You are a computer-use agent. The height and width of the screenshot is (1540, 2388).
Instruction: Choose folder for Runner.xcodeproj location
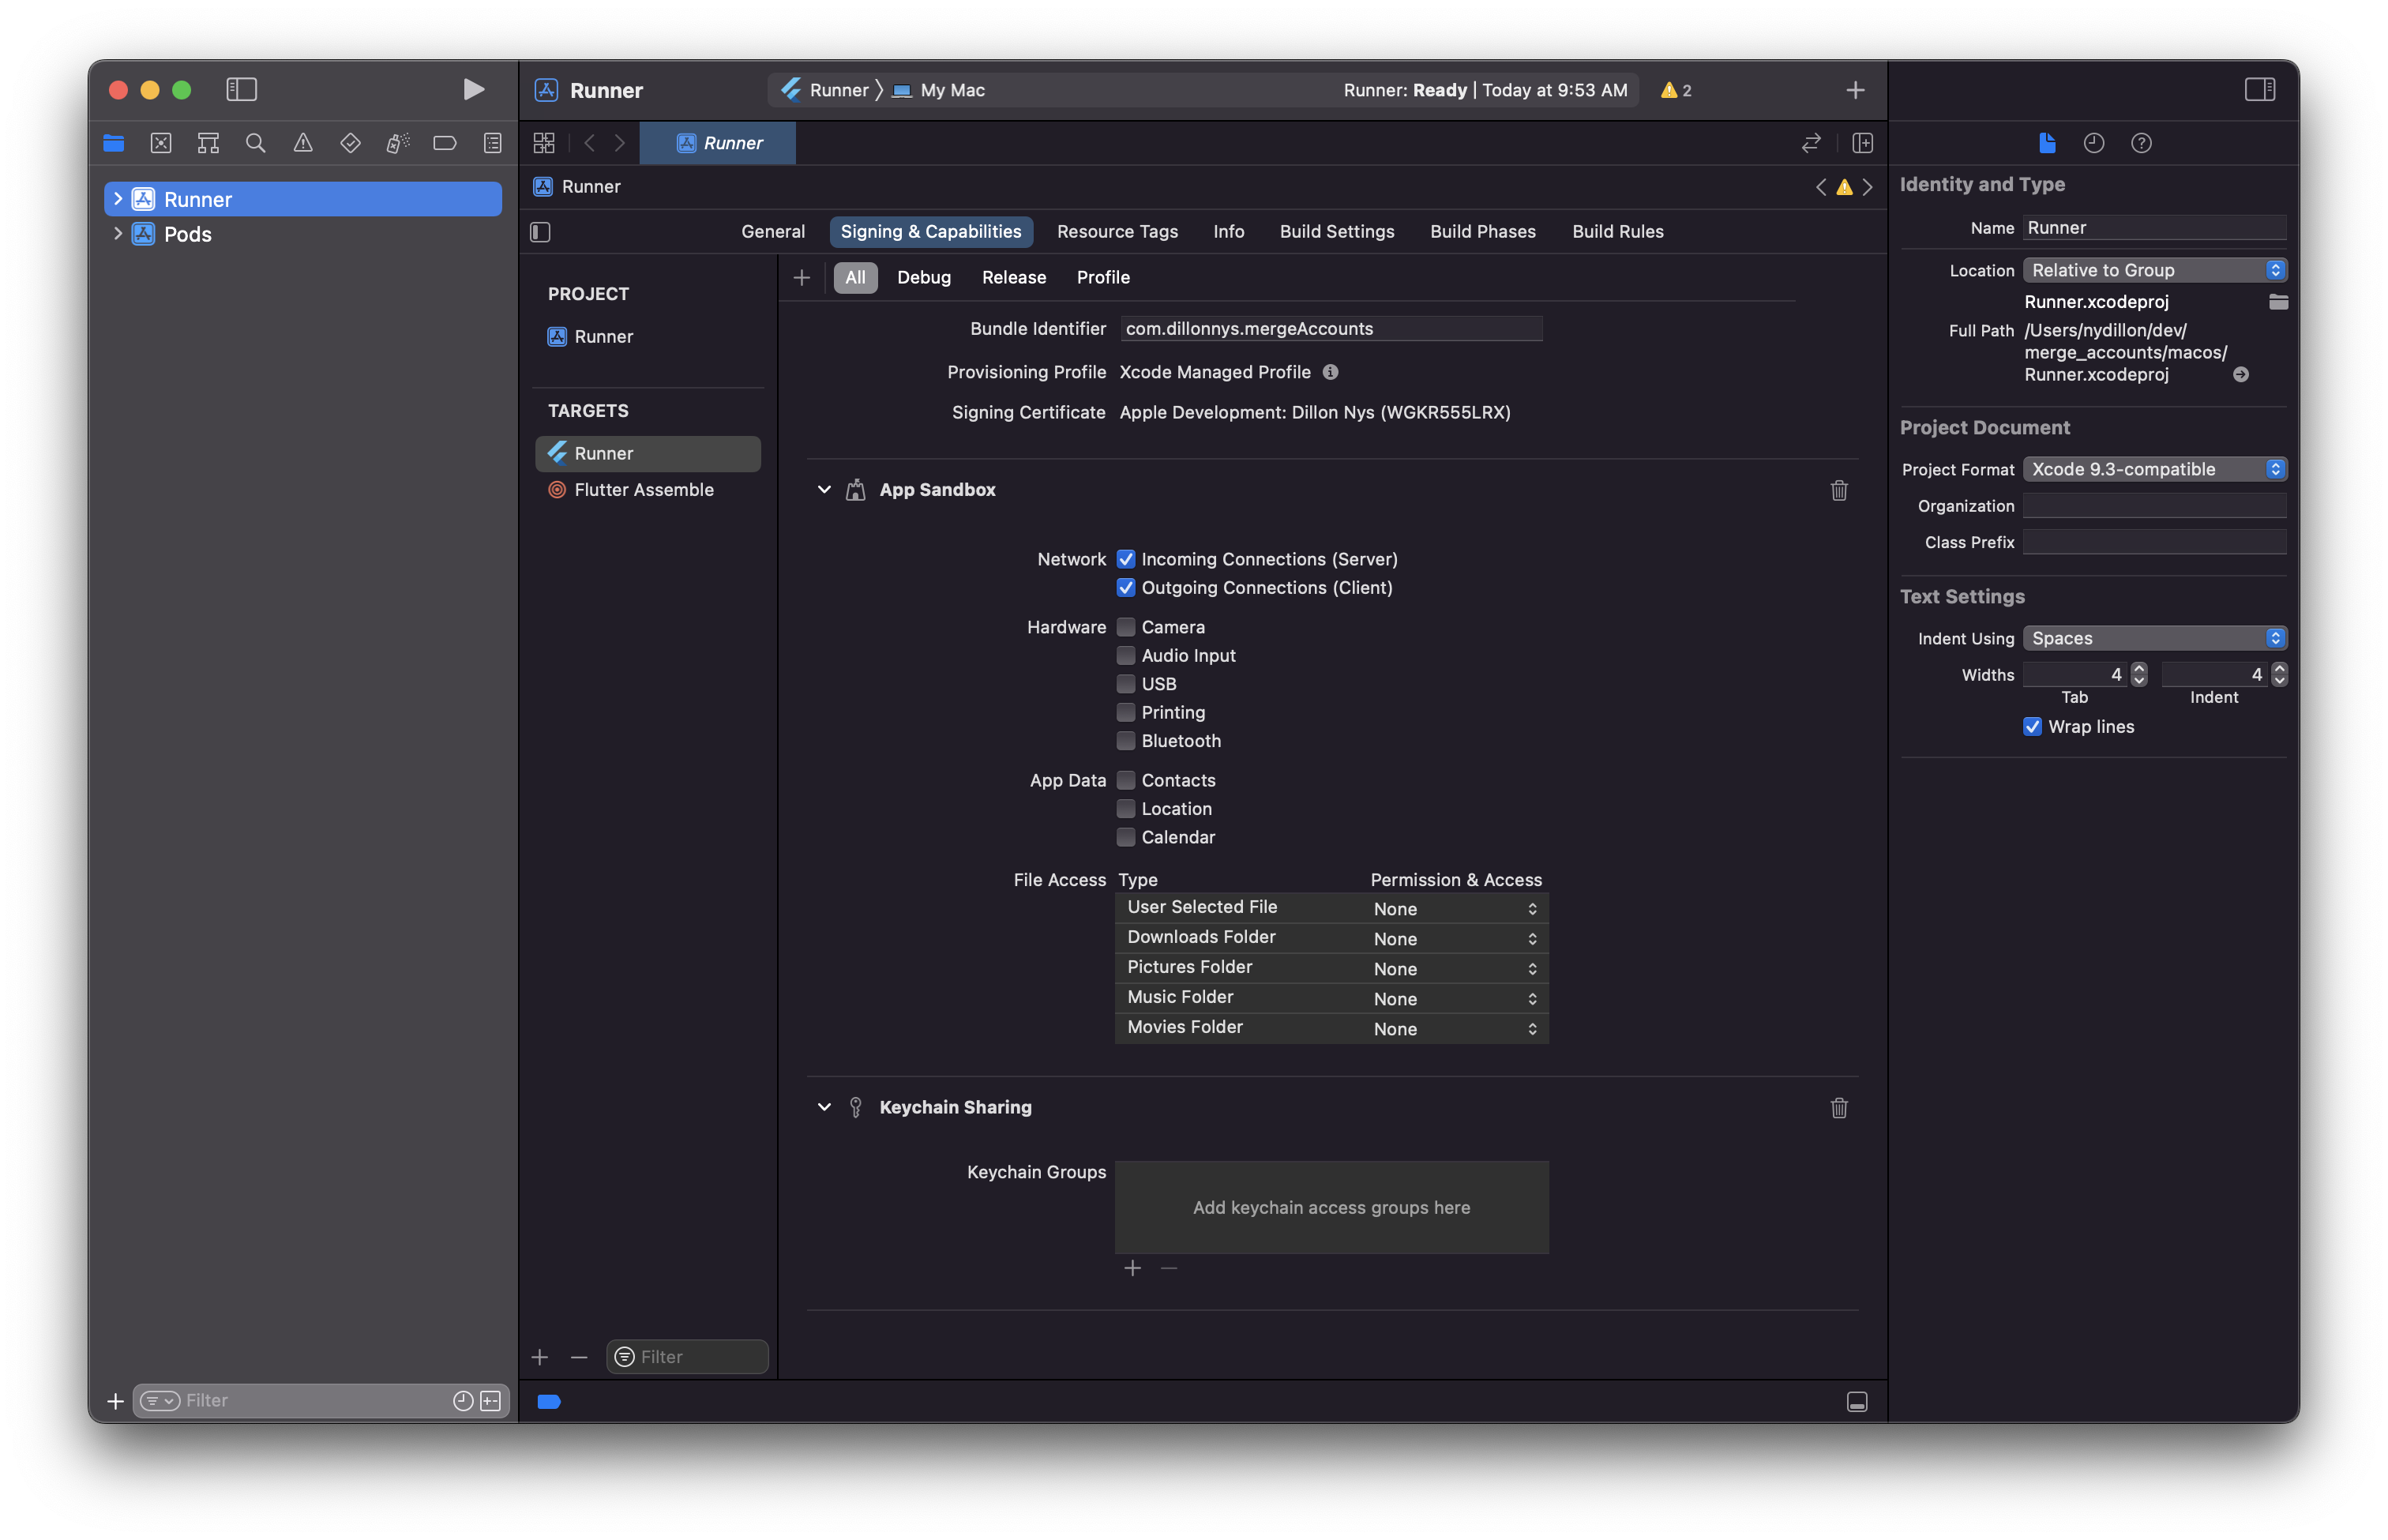(x=2278, y=302)
